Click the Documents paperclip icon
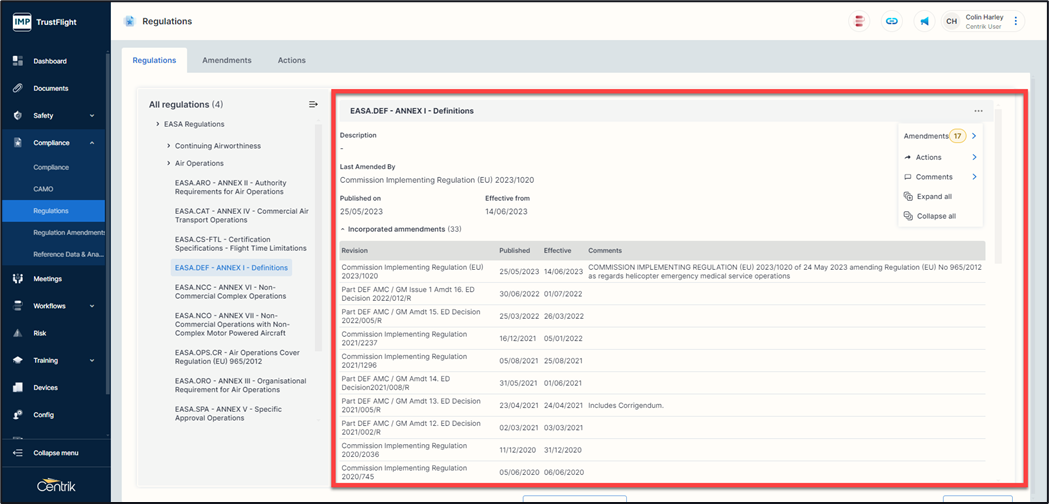 pyautogui.click(x=18, y=88)
